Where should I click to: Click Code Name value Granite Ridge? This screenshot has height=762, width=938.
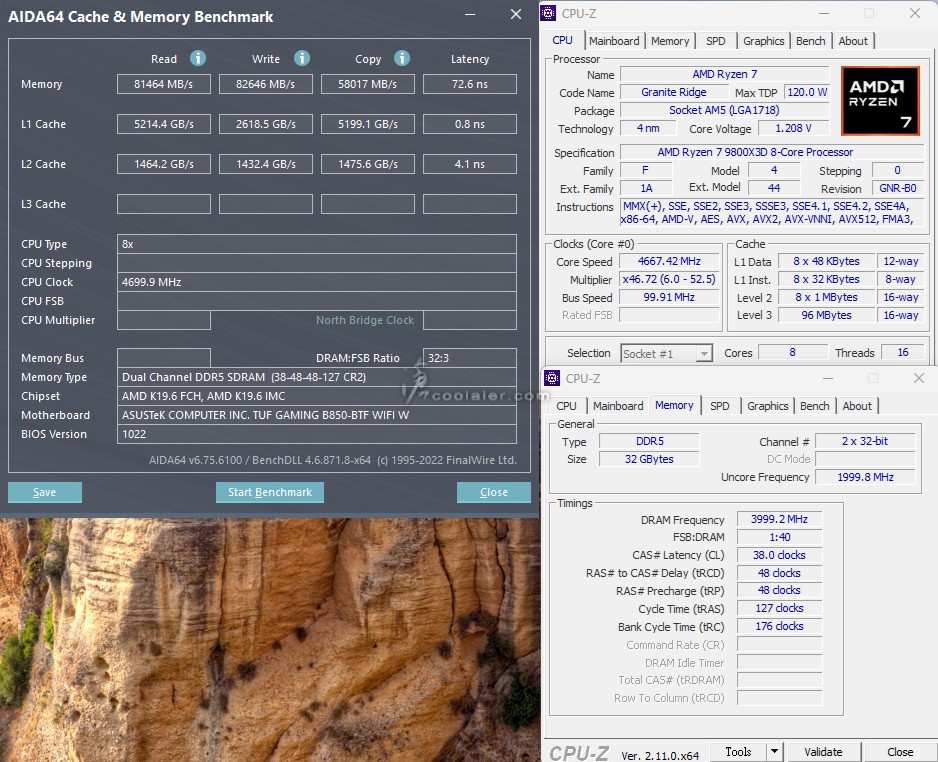[674, 92]
